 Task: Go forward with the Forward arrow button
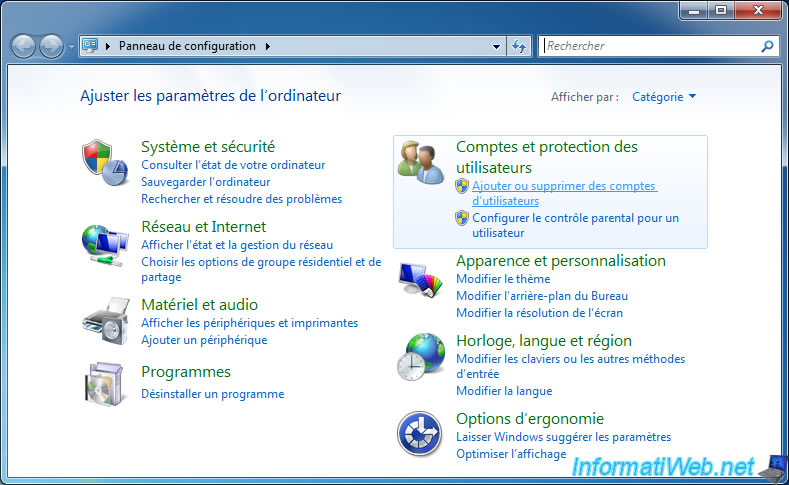(x=51, y=46)
